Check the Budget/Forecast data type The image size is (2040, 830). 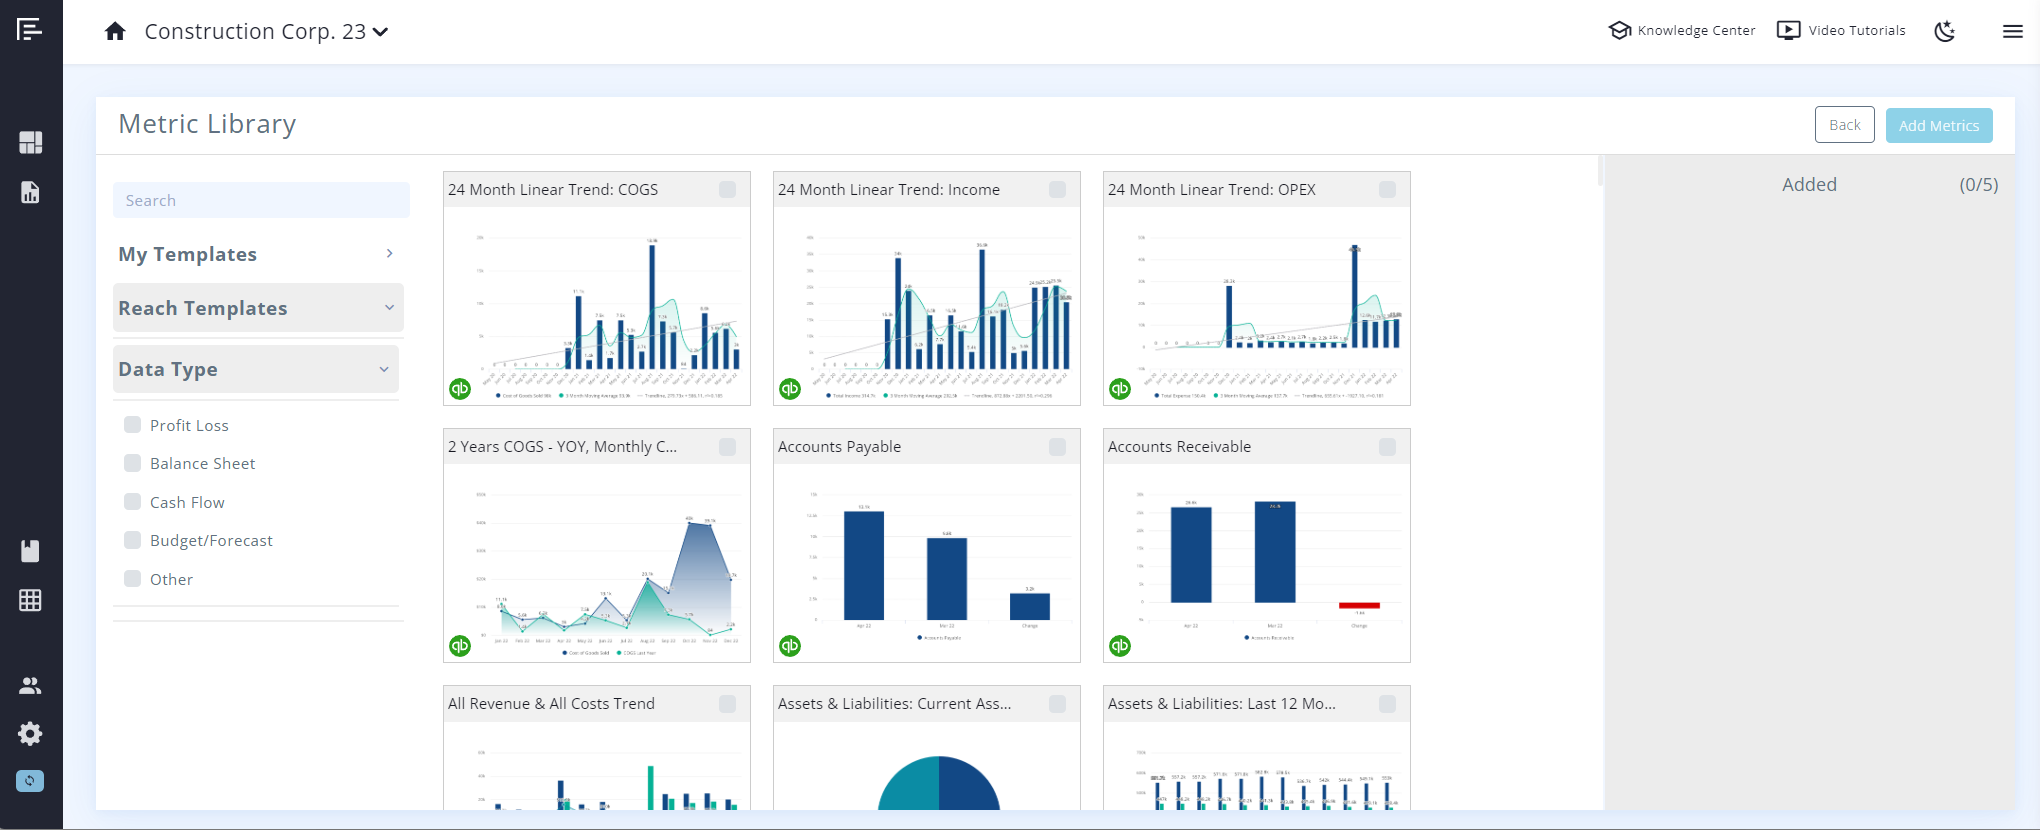pos(132,540)
